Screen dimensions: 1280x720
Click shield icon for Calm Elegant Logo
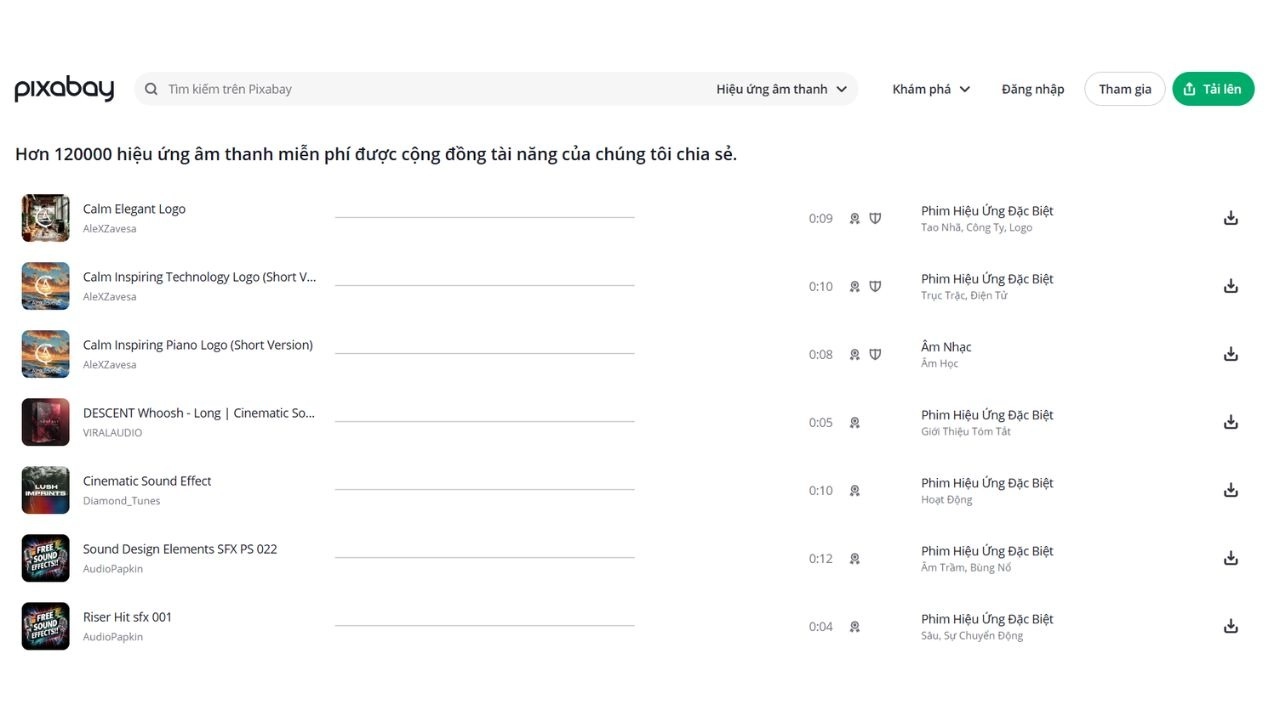(875, 218)
